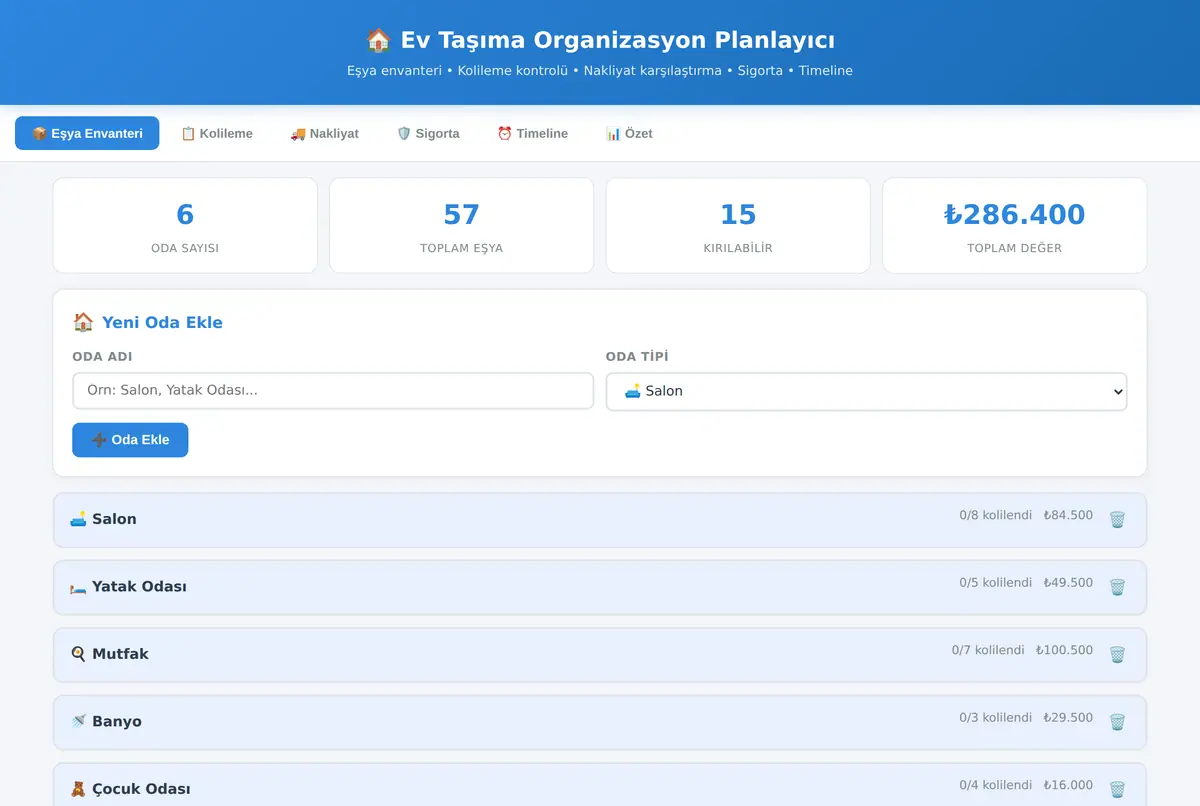Screen dimensions: 1200x806
Task: Click the '0/3 kolilendi' text
Action: (995, 718)
